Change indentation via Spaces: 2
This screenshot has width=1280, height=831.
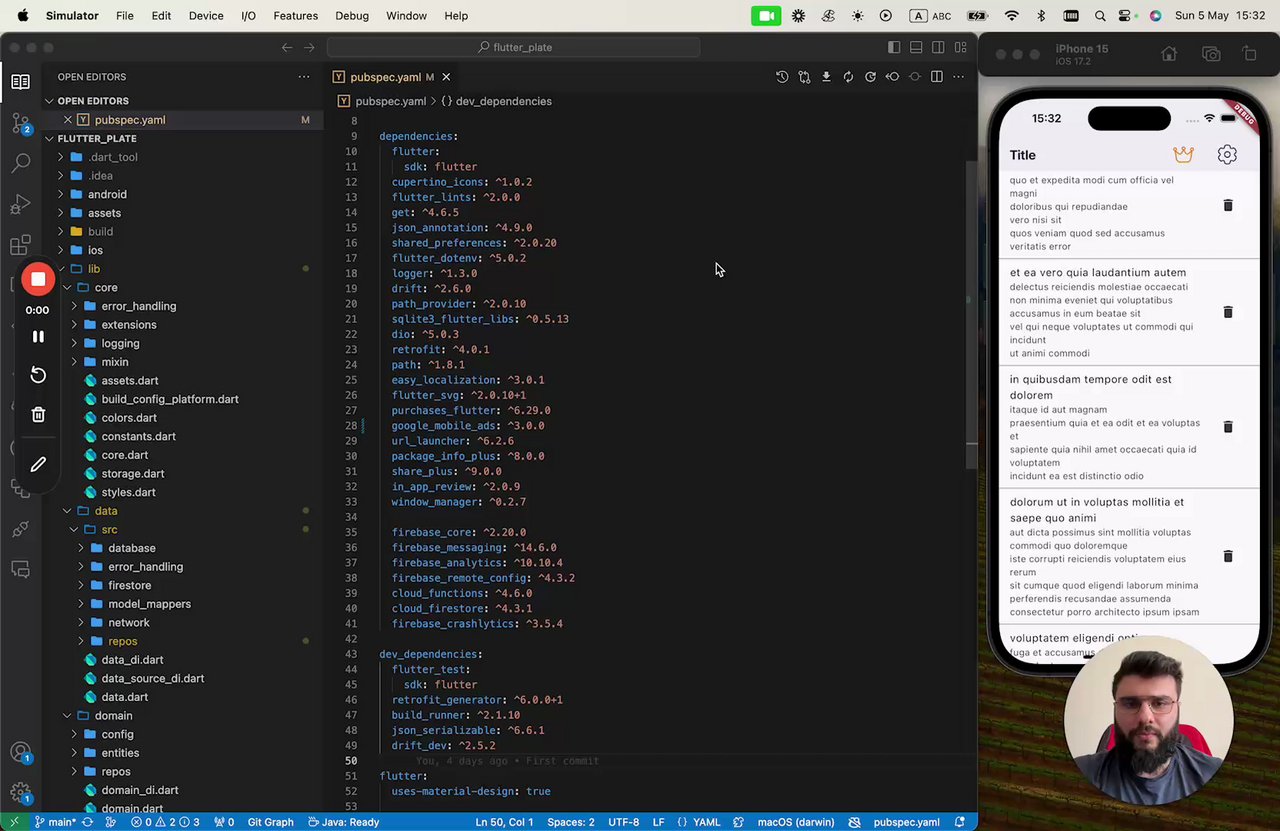[x=571, y=822]
